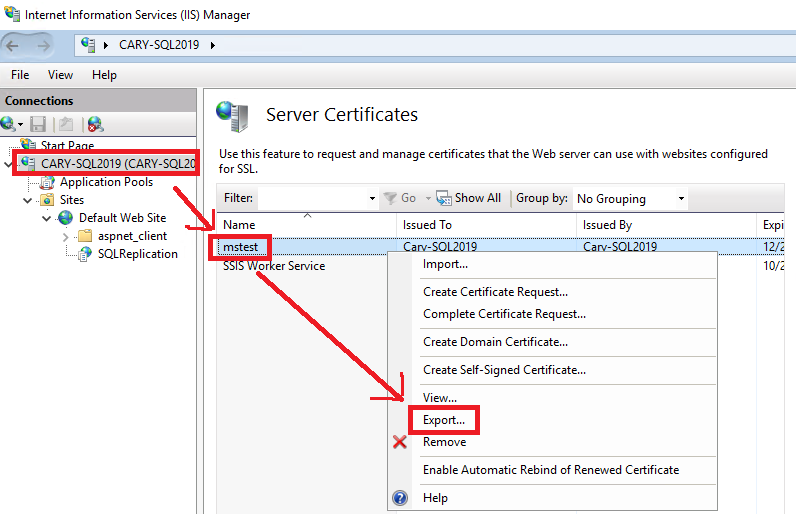The width and height of the screenshot is (796, 514).
Task: Click the Up folder icon in Connections toolbar
Action: coord(66,124)
